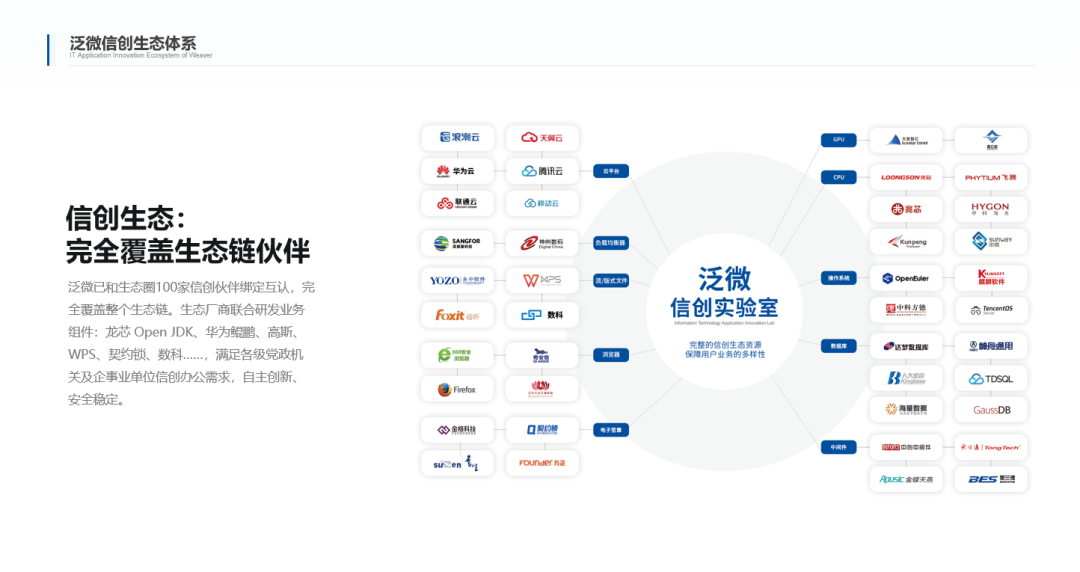Click the Kylinsoft 麒麟软件 logo card

tap(991, 278)
